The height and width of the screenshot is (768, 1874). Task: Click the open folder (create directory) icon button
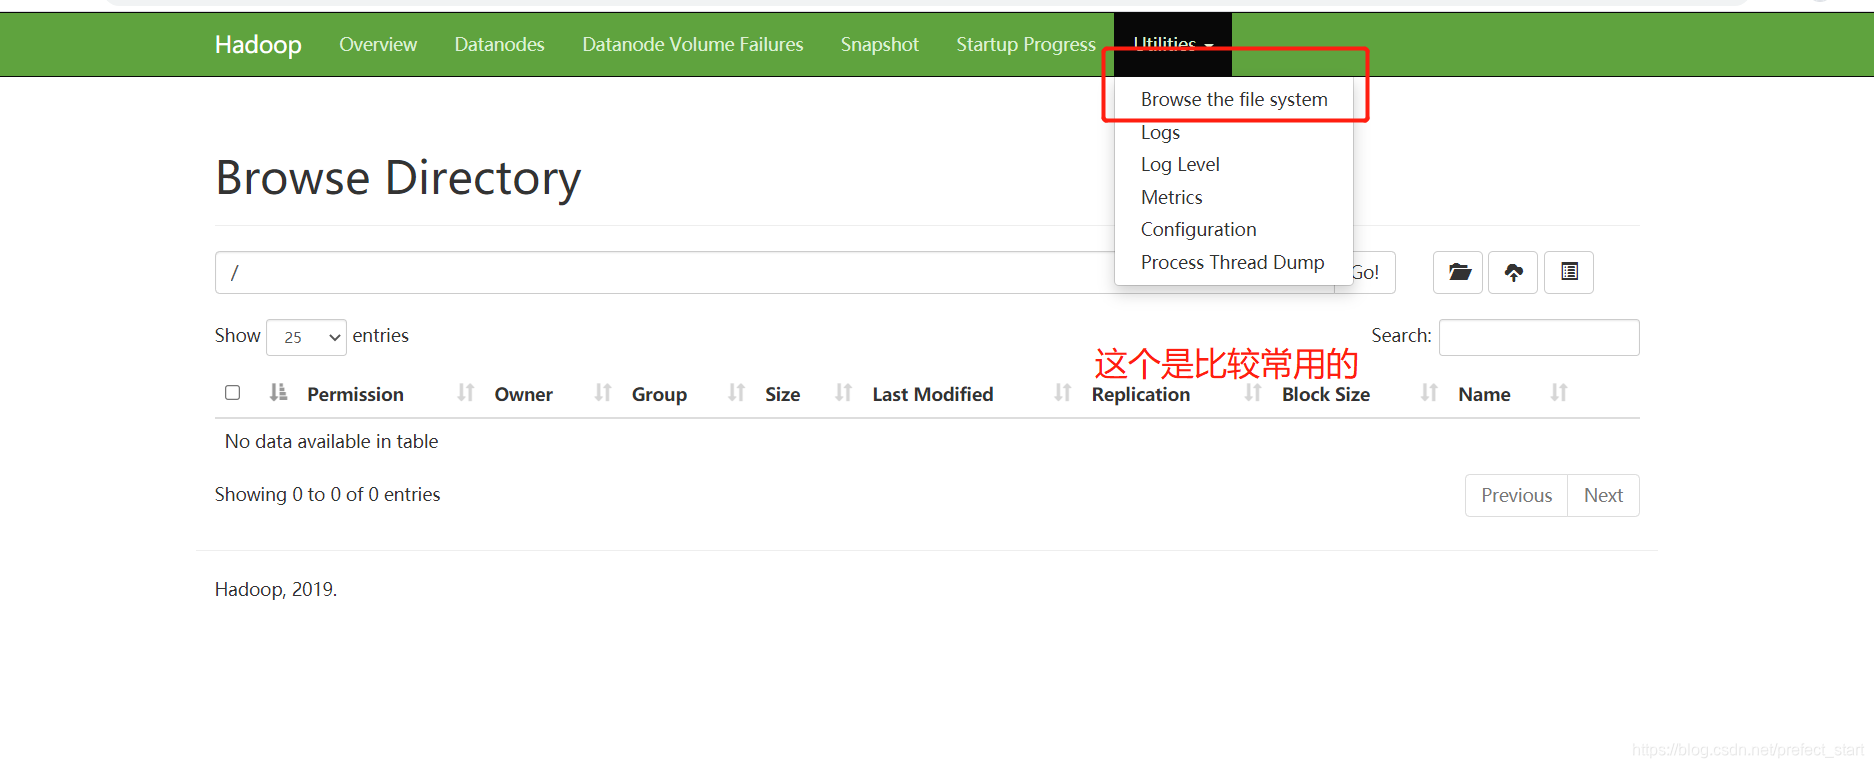coord(1458,272)
